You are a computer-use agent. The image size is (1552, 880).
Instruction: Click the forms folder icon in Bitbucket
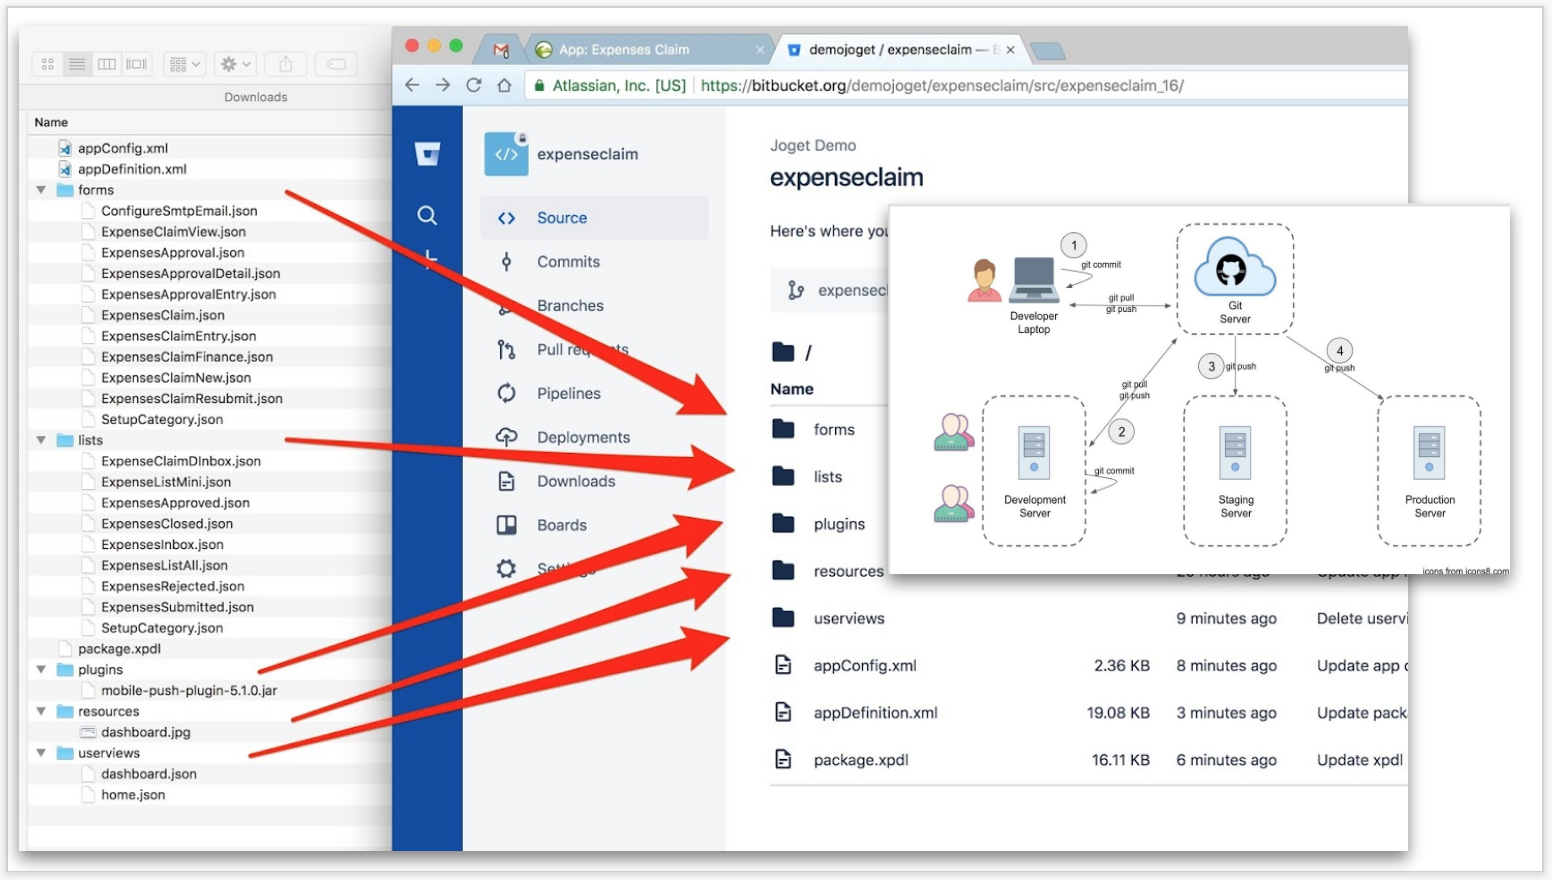coord(783,430)
